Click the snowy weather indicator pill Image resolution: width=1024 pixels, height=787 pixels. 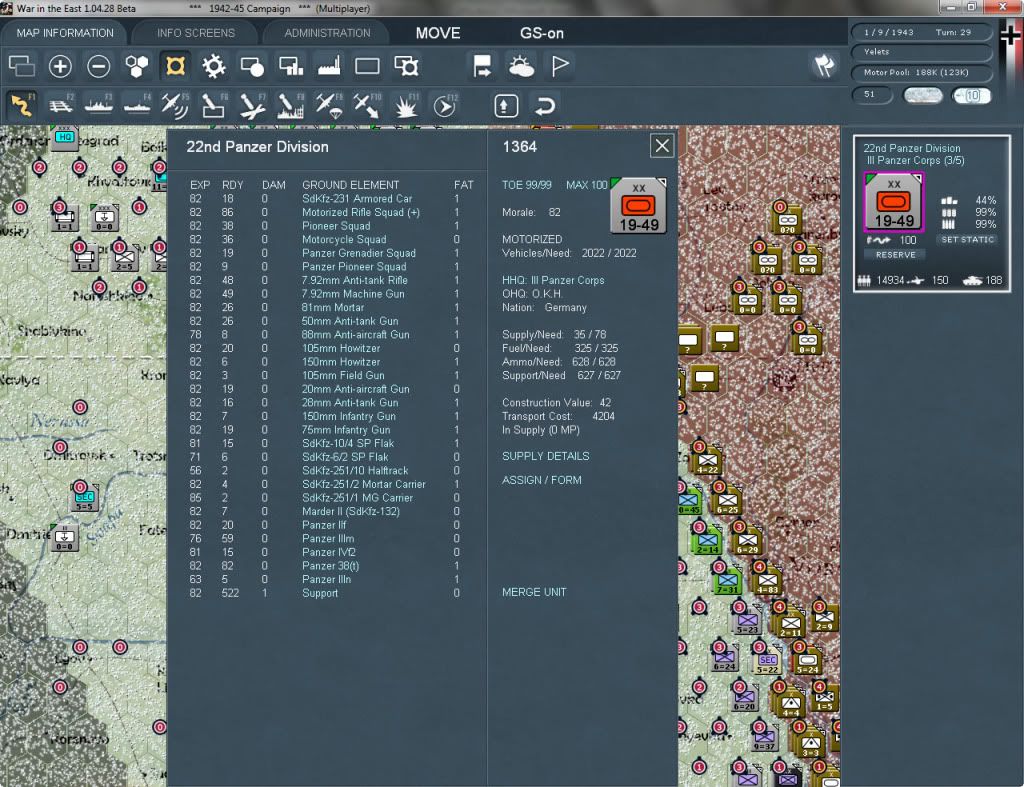point(922,95)
